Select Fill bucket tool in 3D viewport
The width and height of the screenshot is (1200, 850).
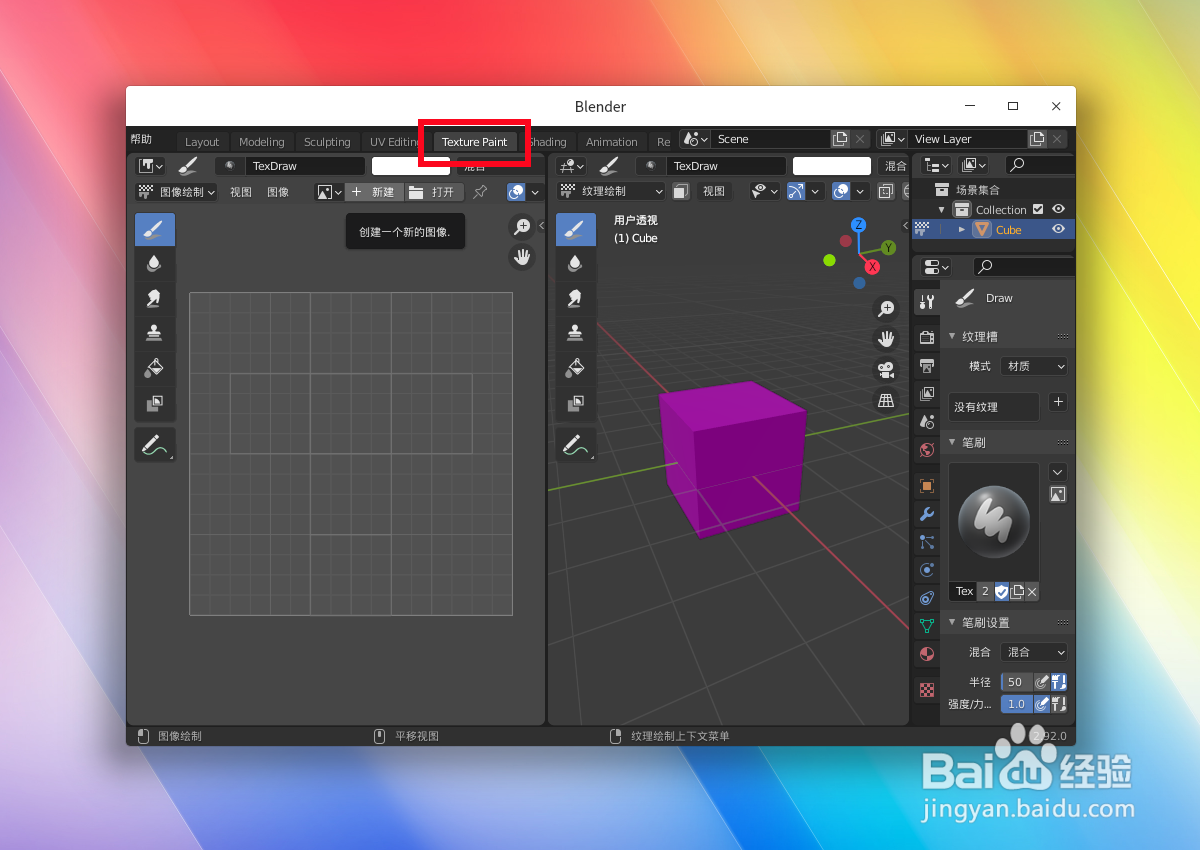point(576,368)
